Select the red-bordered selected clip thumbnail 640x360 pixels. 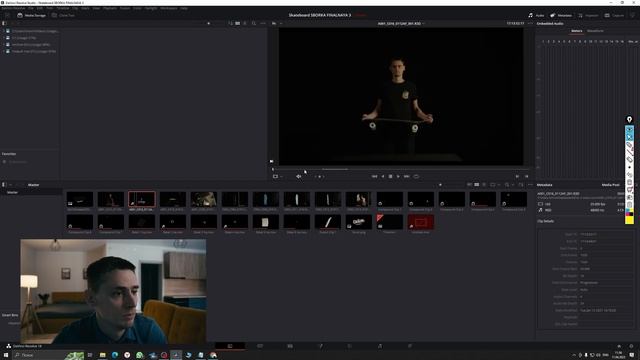click(142, 199)
